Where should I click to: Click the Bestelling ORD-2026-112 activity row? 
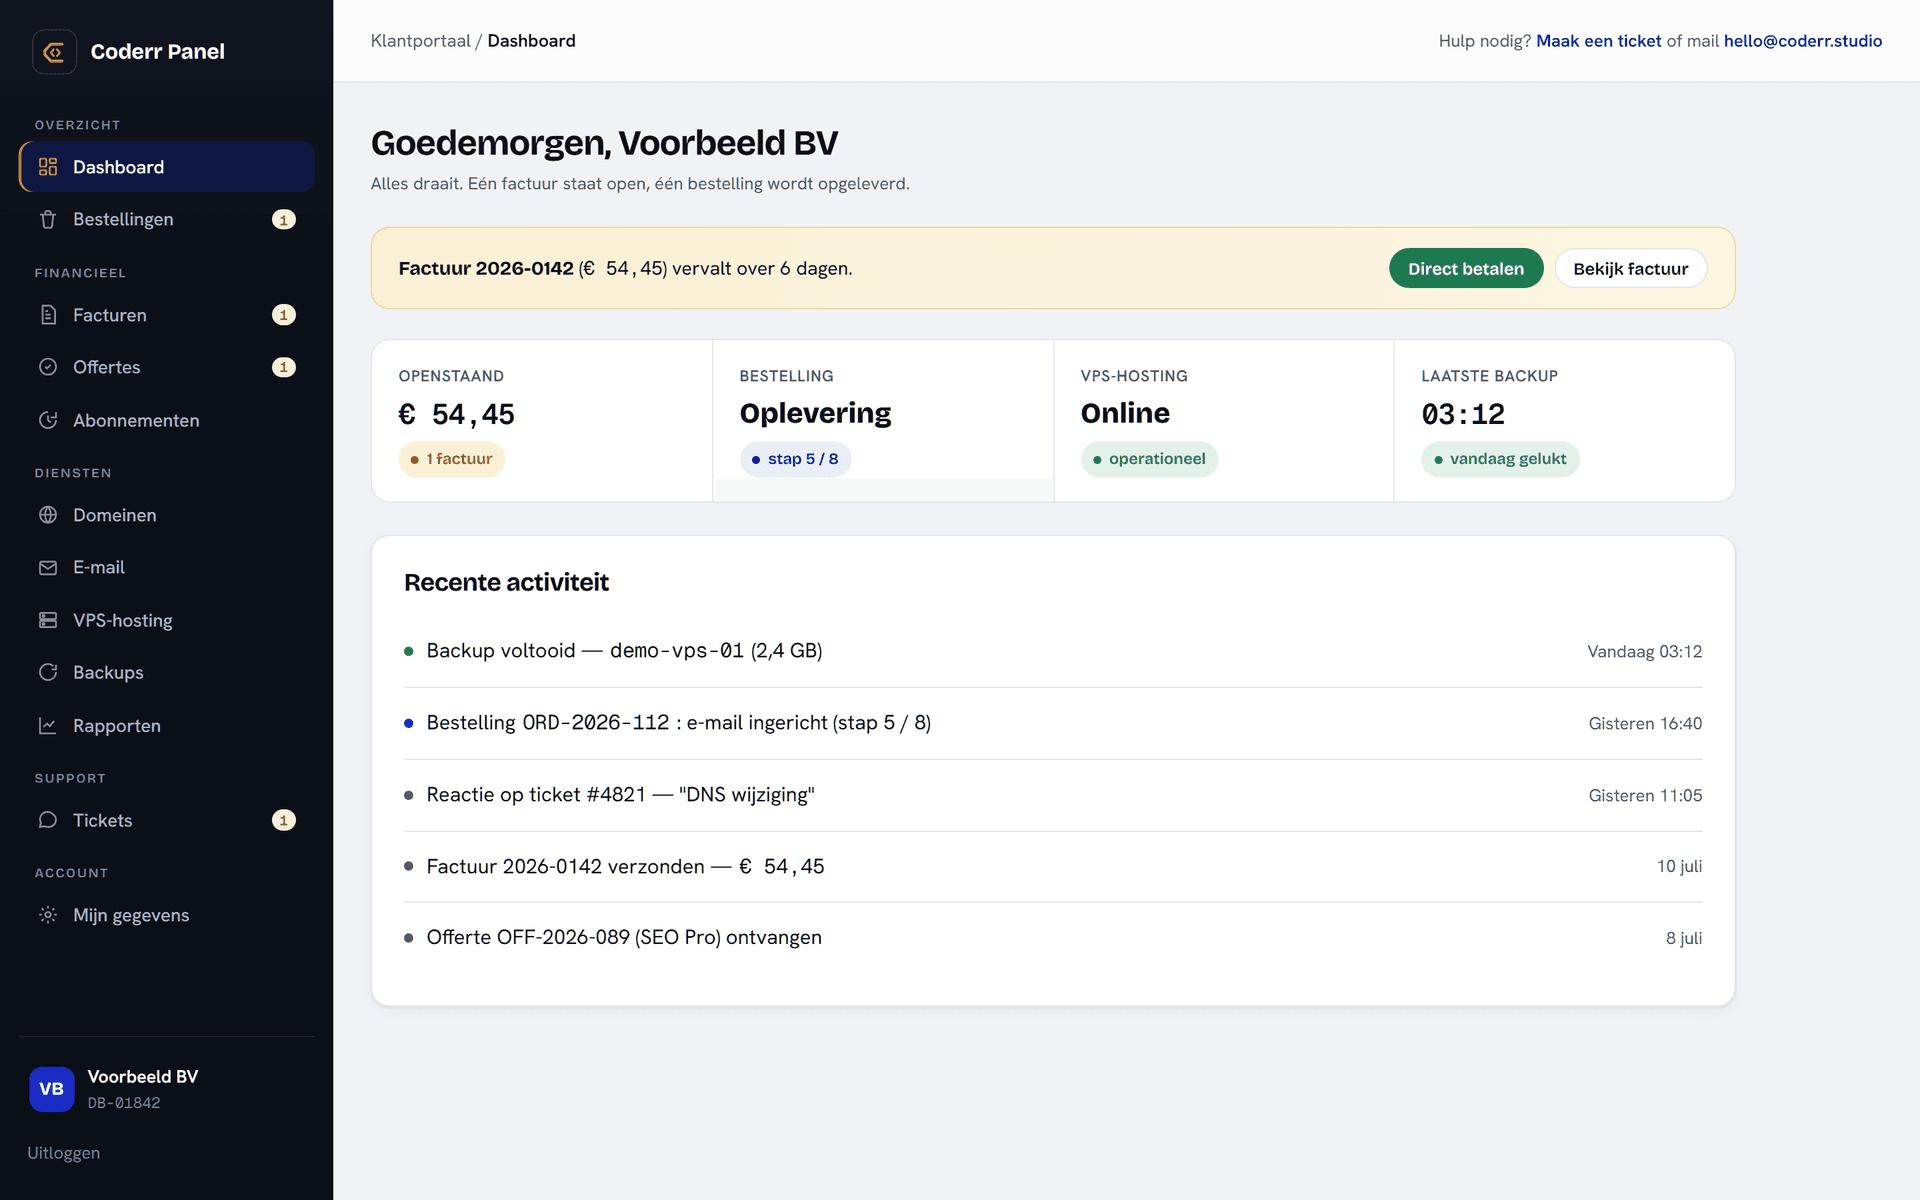[1053, 723]
